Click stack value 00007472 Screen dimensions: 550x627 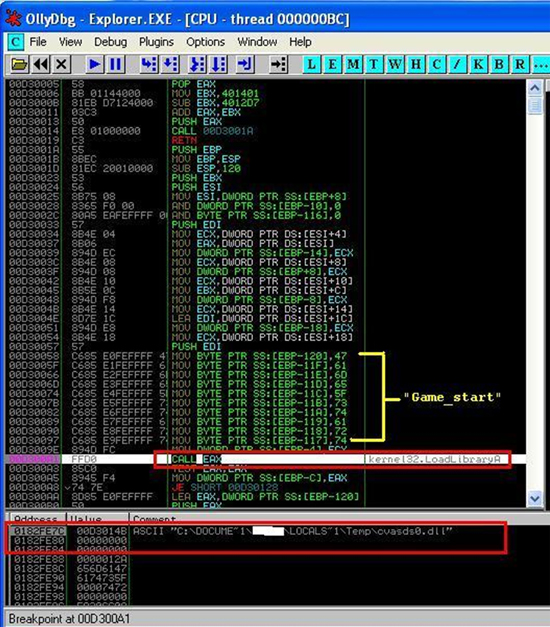pos(102,587)
